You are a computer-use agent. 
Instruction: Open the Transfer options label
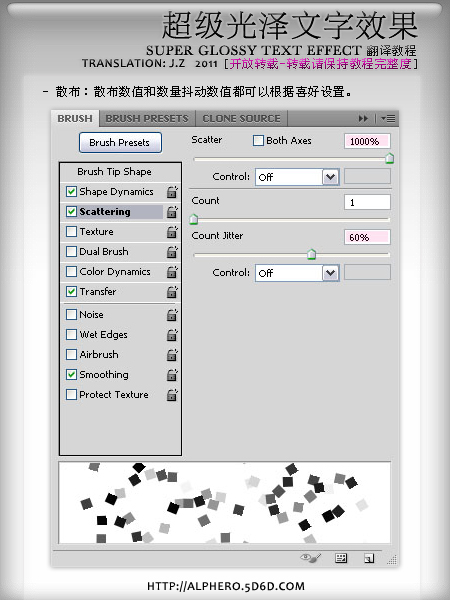(98, 292)
